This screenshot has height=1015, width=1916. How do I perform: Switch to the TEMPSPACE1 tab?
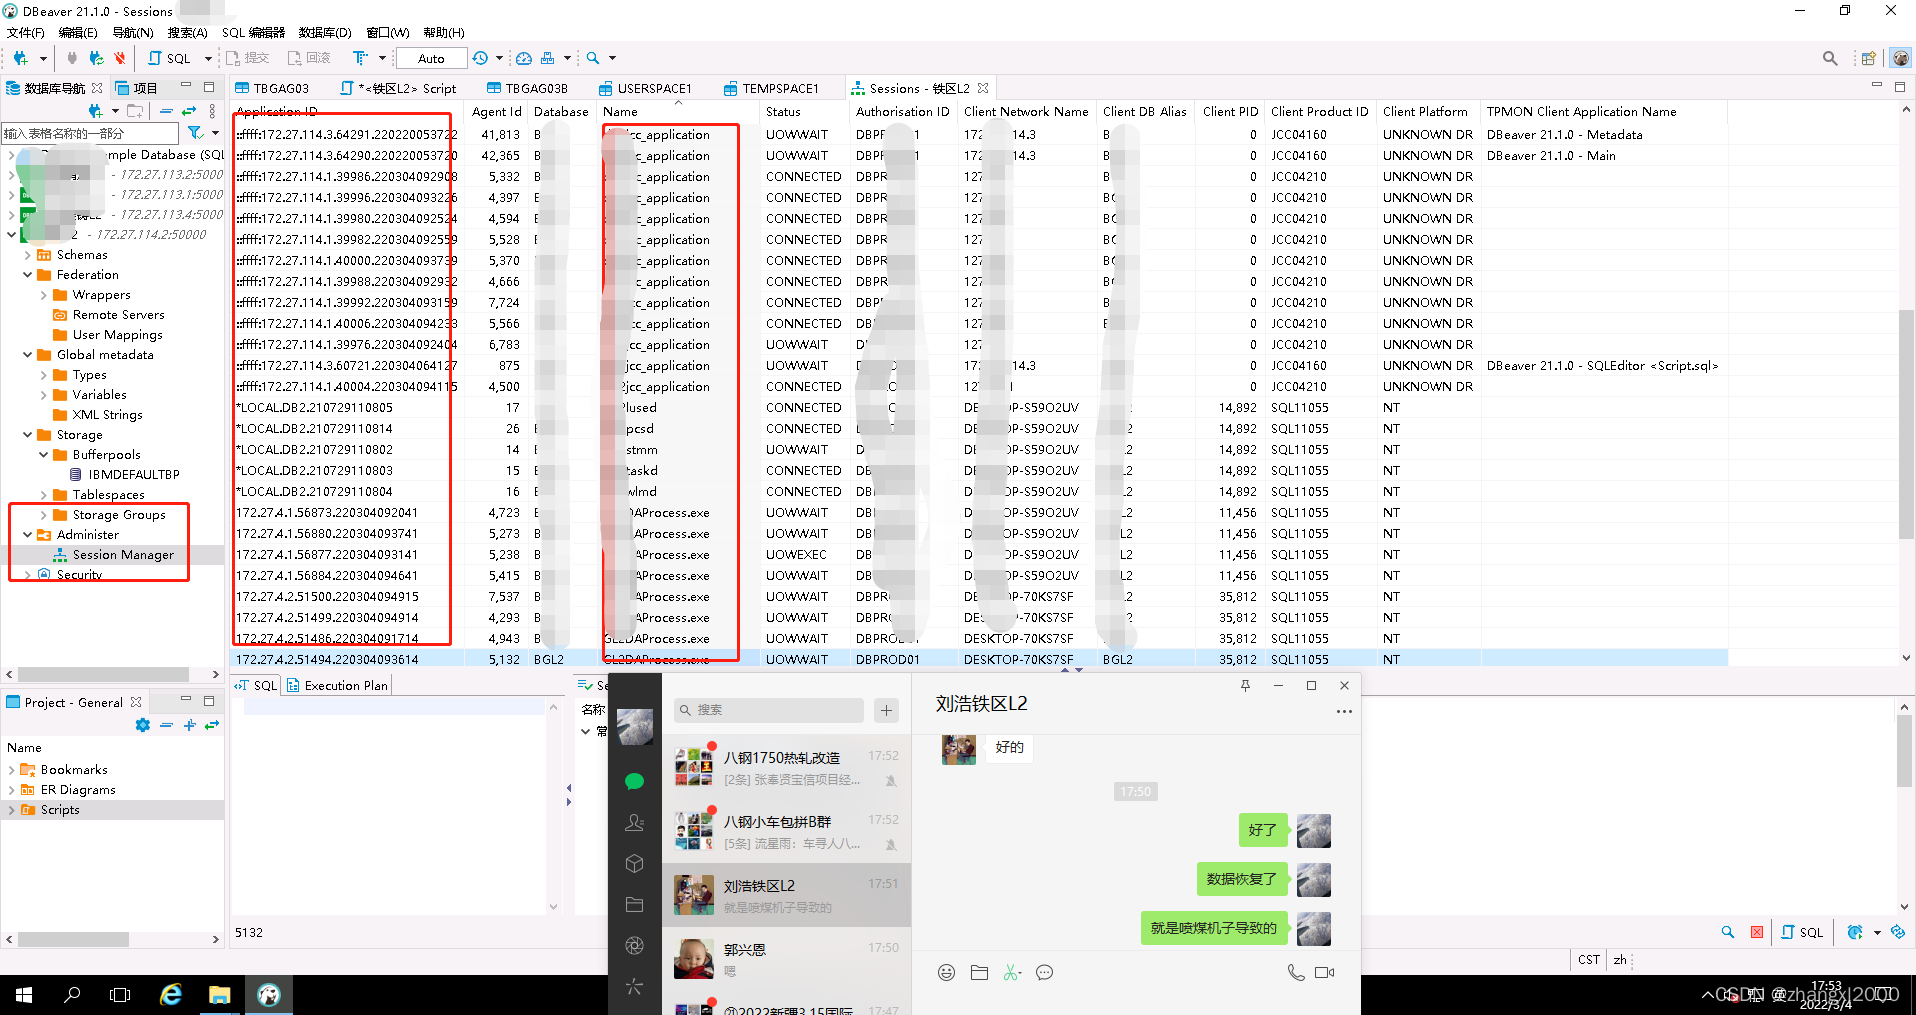pos(772,88)
